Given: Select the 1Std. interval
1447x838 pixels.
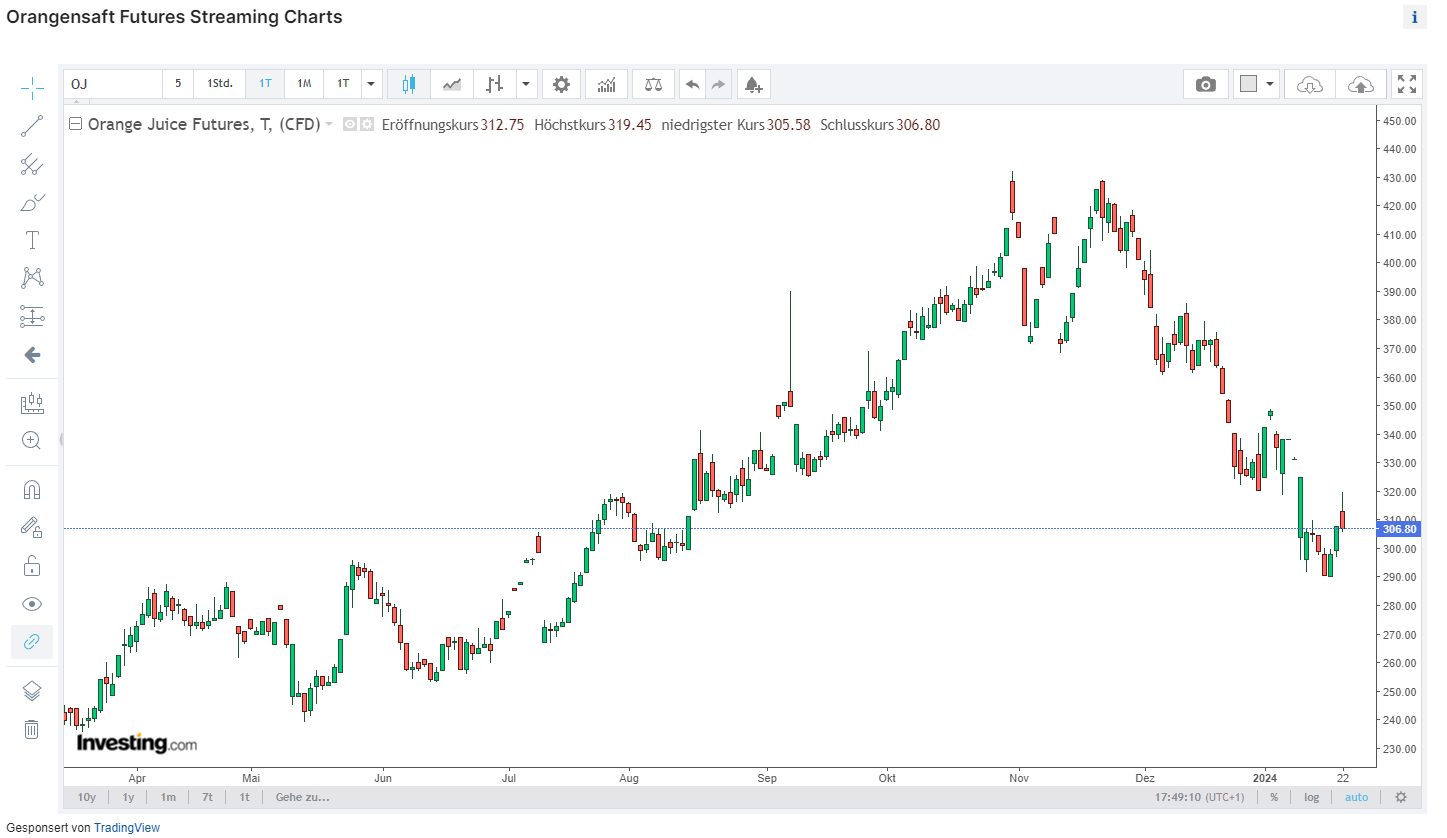Looking at the screenshot, I should coord(220,84).
